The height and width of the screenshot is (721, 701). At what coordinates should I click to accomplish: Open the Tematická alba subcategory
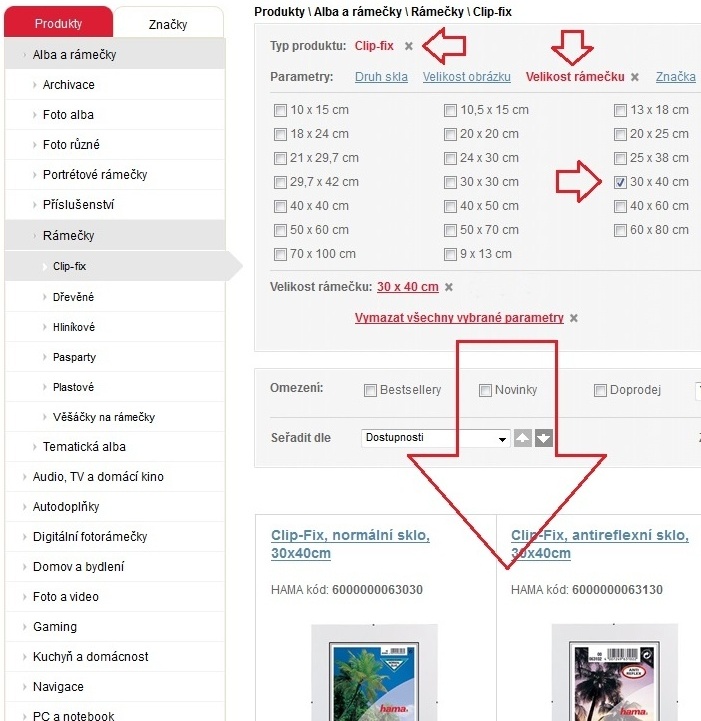(x=115, y=446)
